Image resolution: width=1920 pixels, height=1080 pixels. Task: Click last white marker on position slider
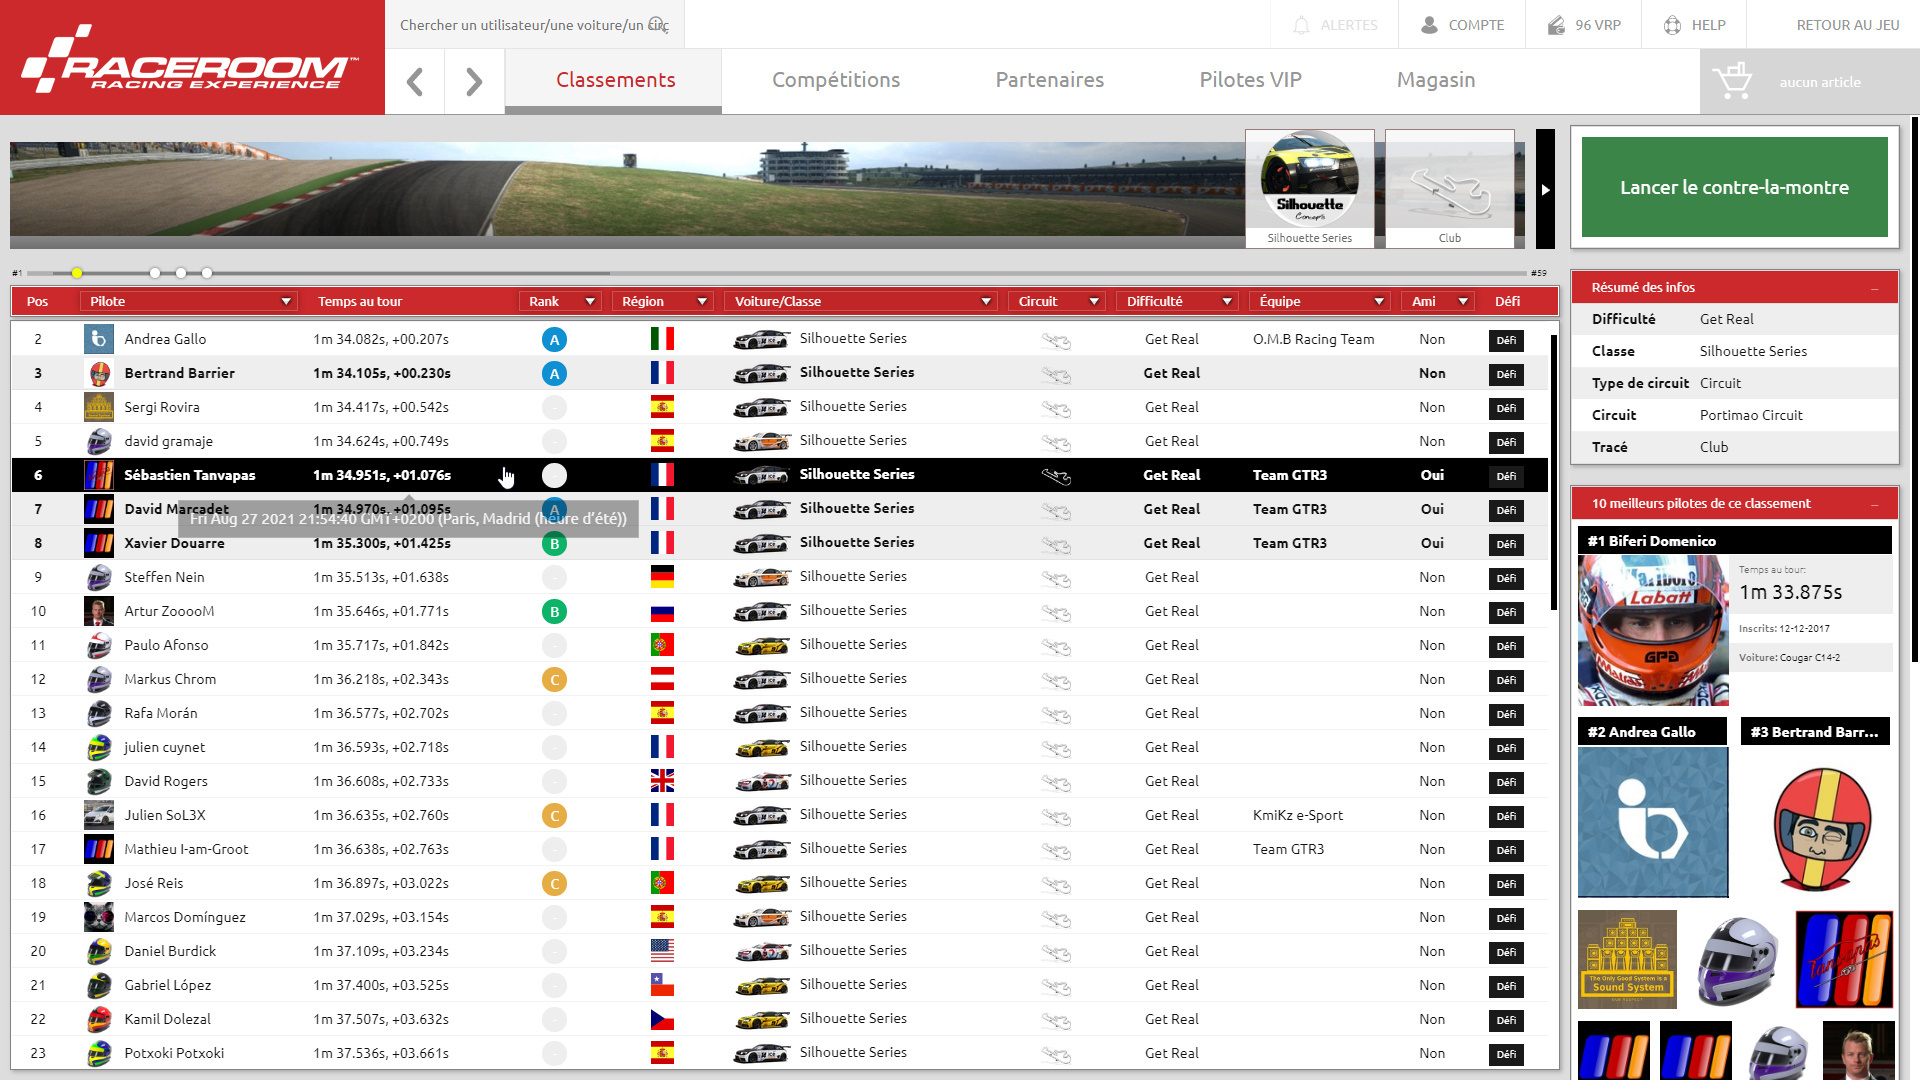pyautogui.click(x=207, y=273)
